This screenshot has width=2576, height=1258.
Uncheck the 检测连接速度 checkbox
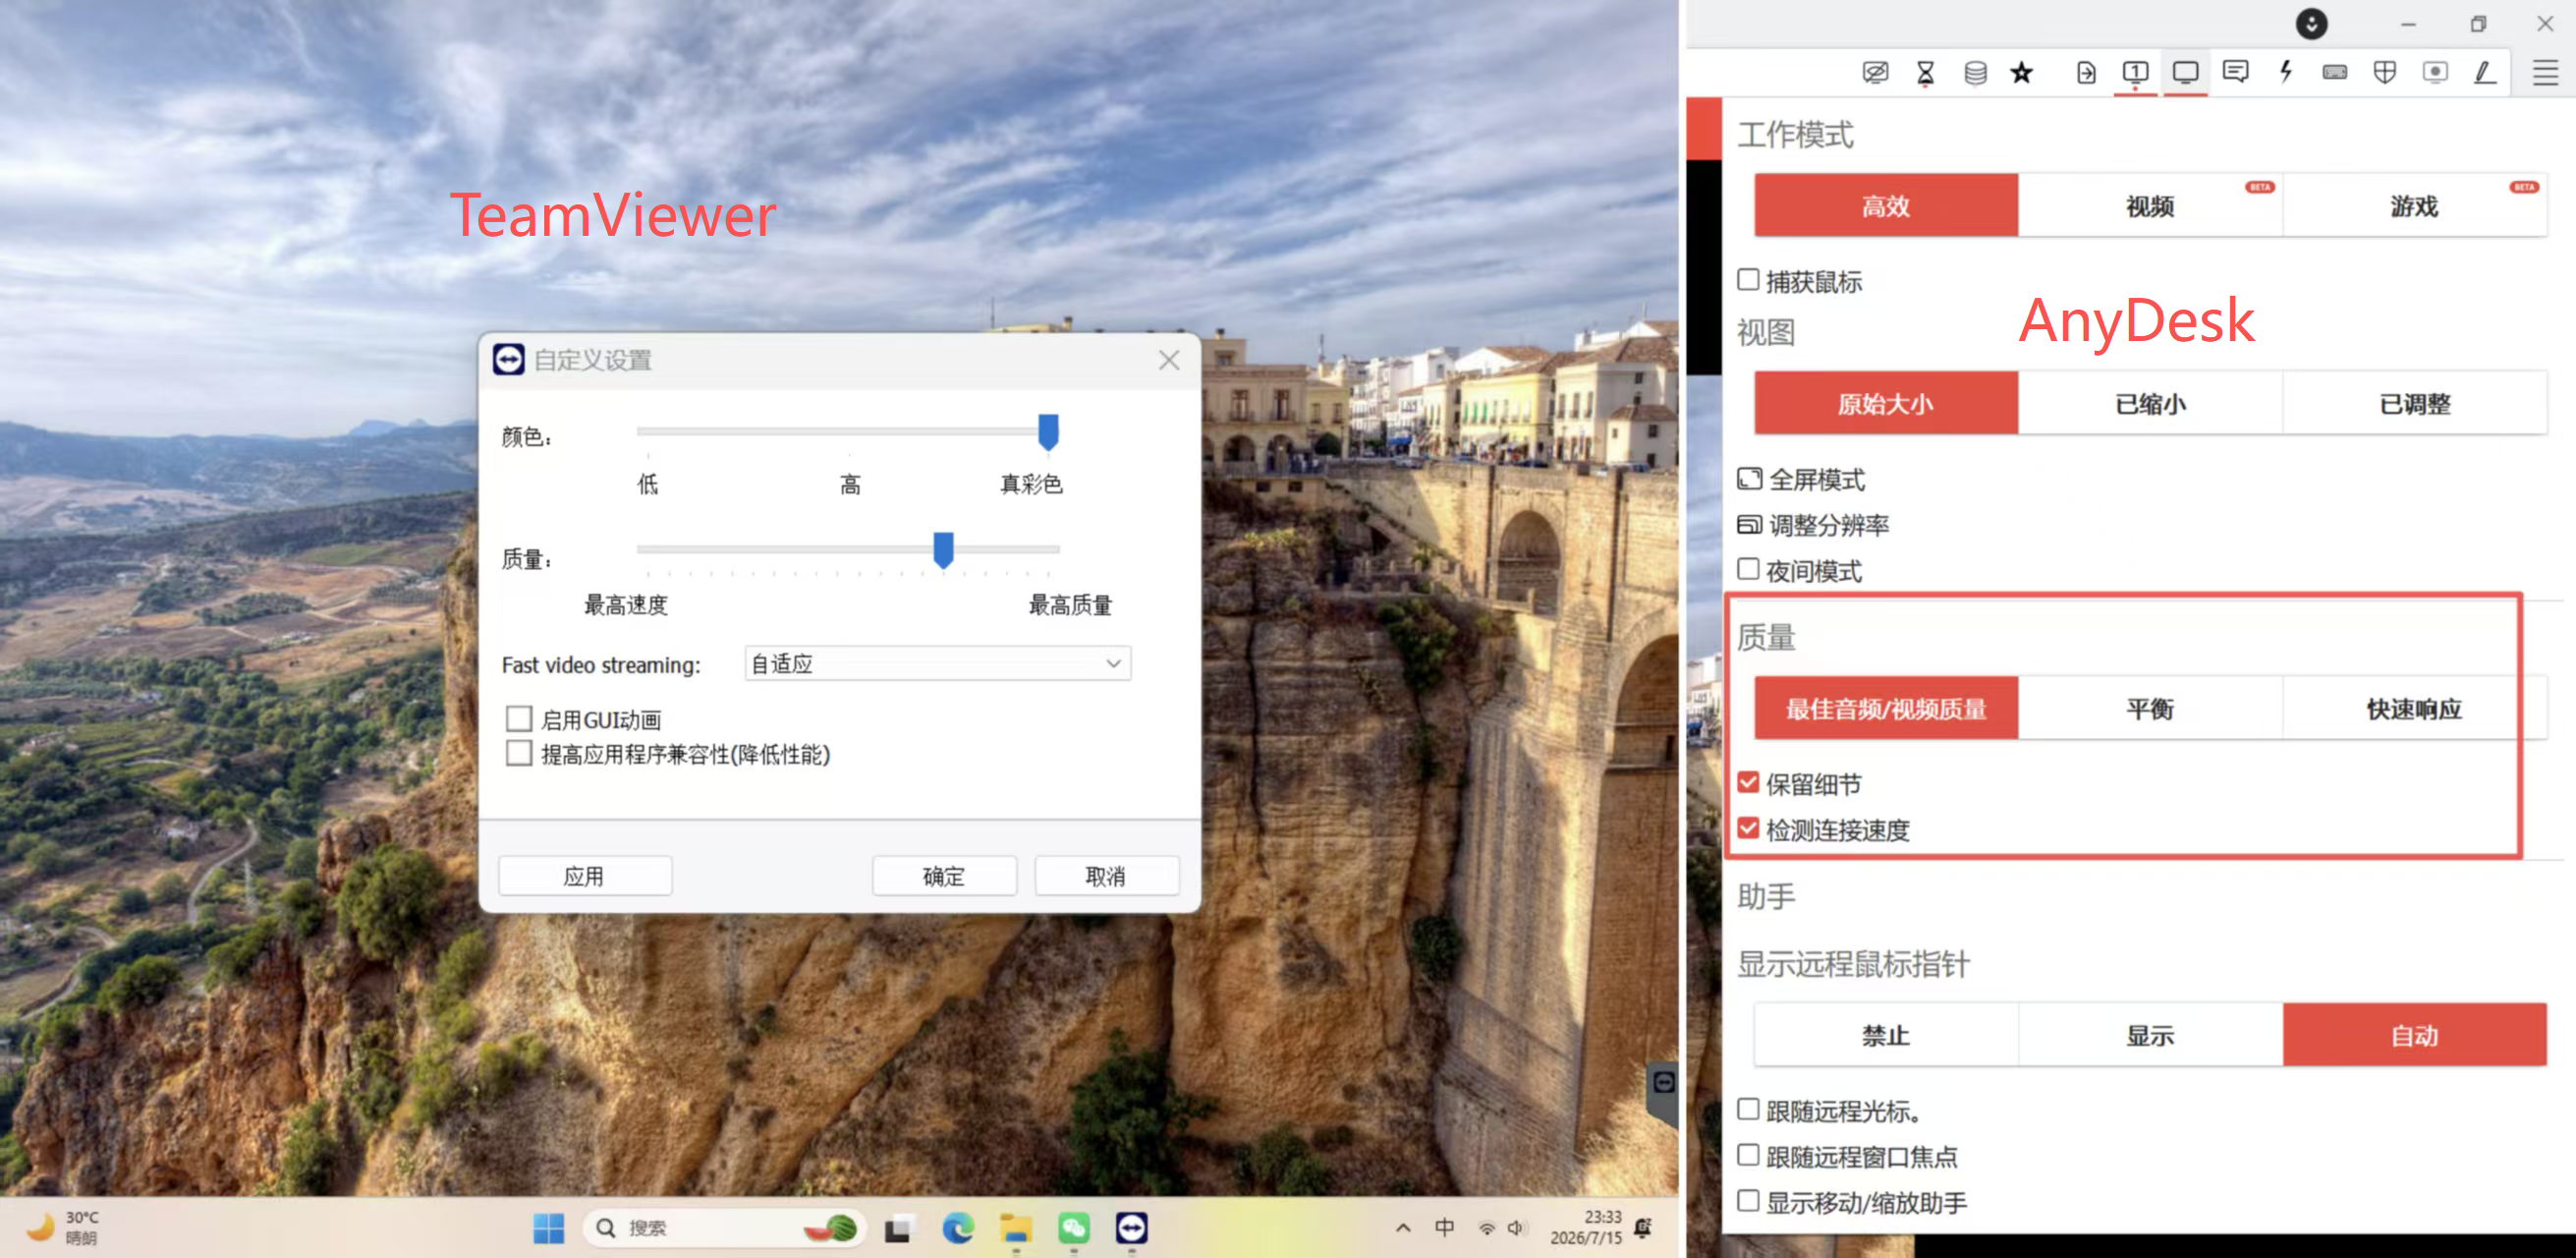pyautogui.click(x=1748, y=829)
